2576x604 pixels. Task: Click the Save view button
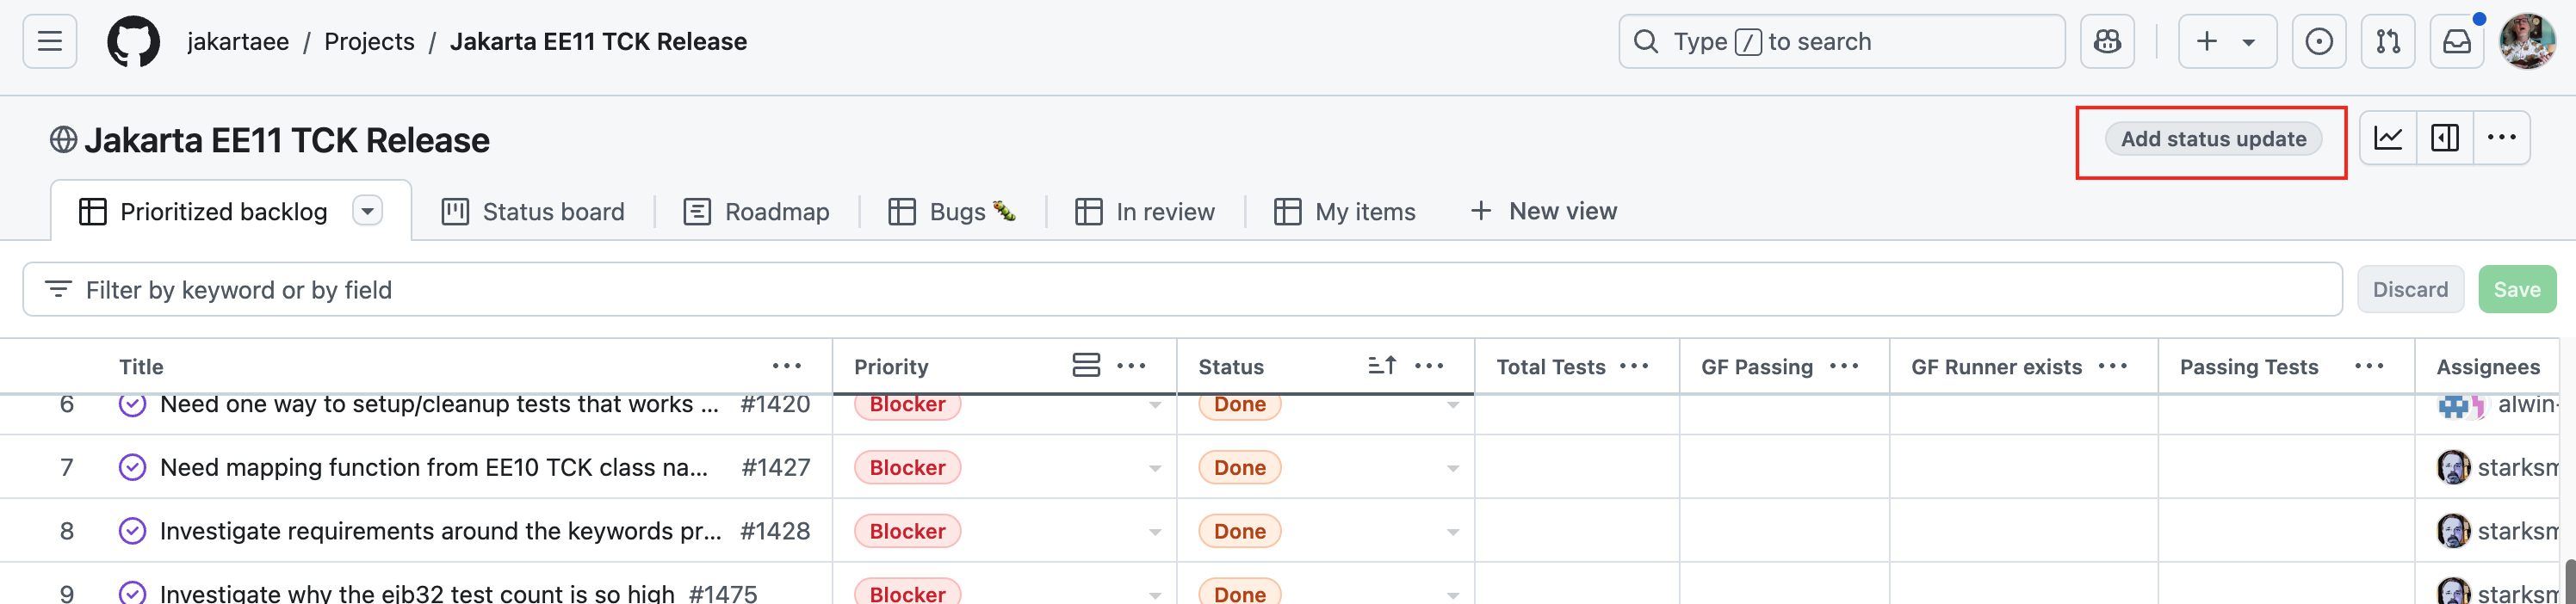2516,290
